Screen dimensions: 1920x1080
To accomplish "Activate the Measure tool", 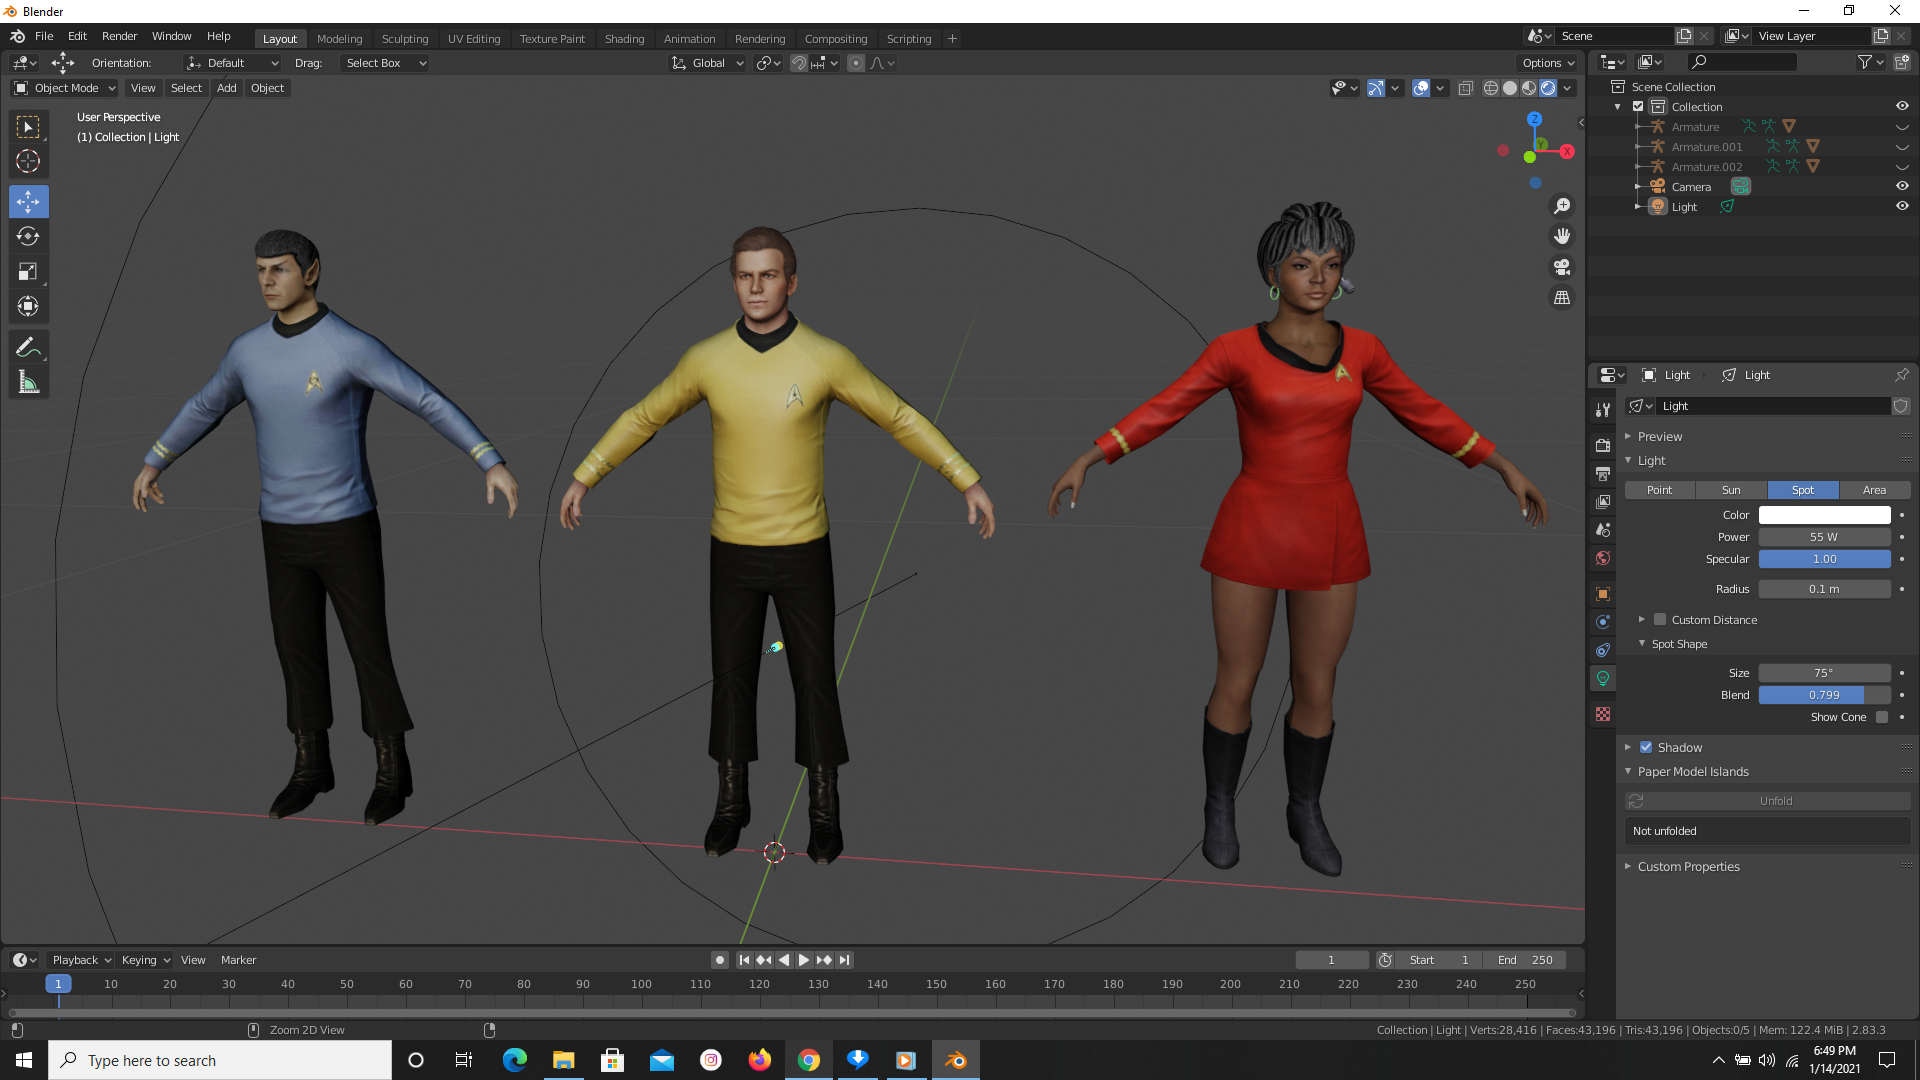I will point(28,381).
